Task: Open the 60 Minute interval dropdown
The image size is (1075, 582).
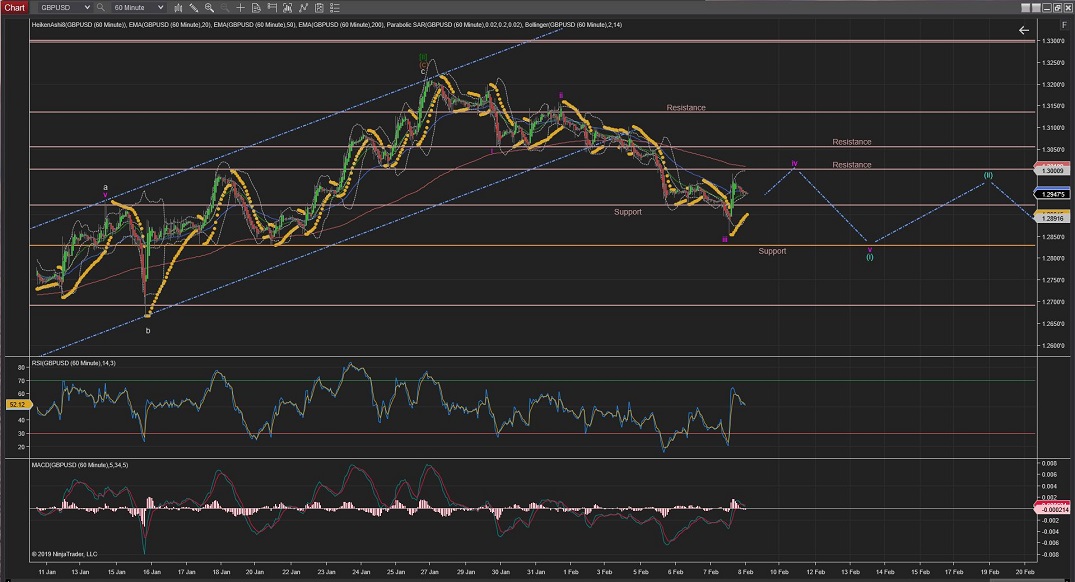Action: click(138, 8)
